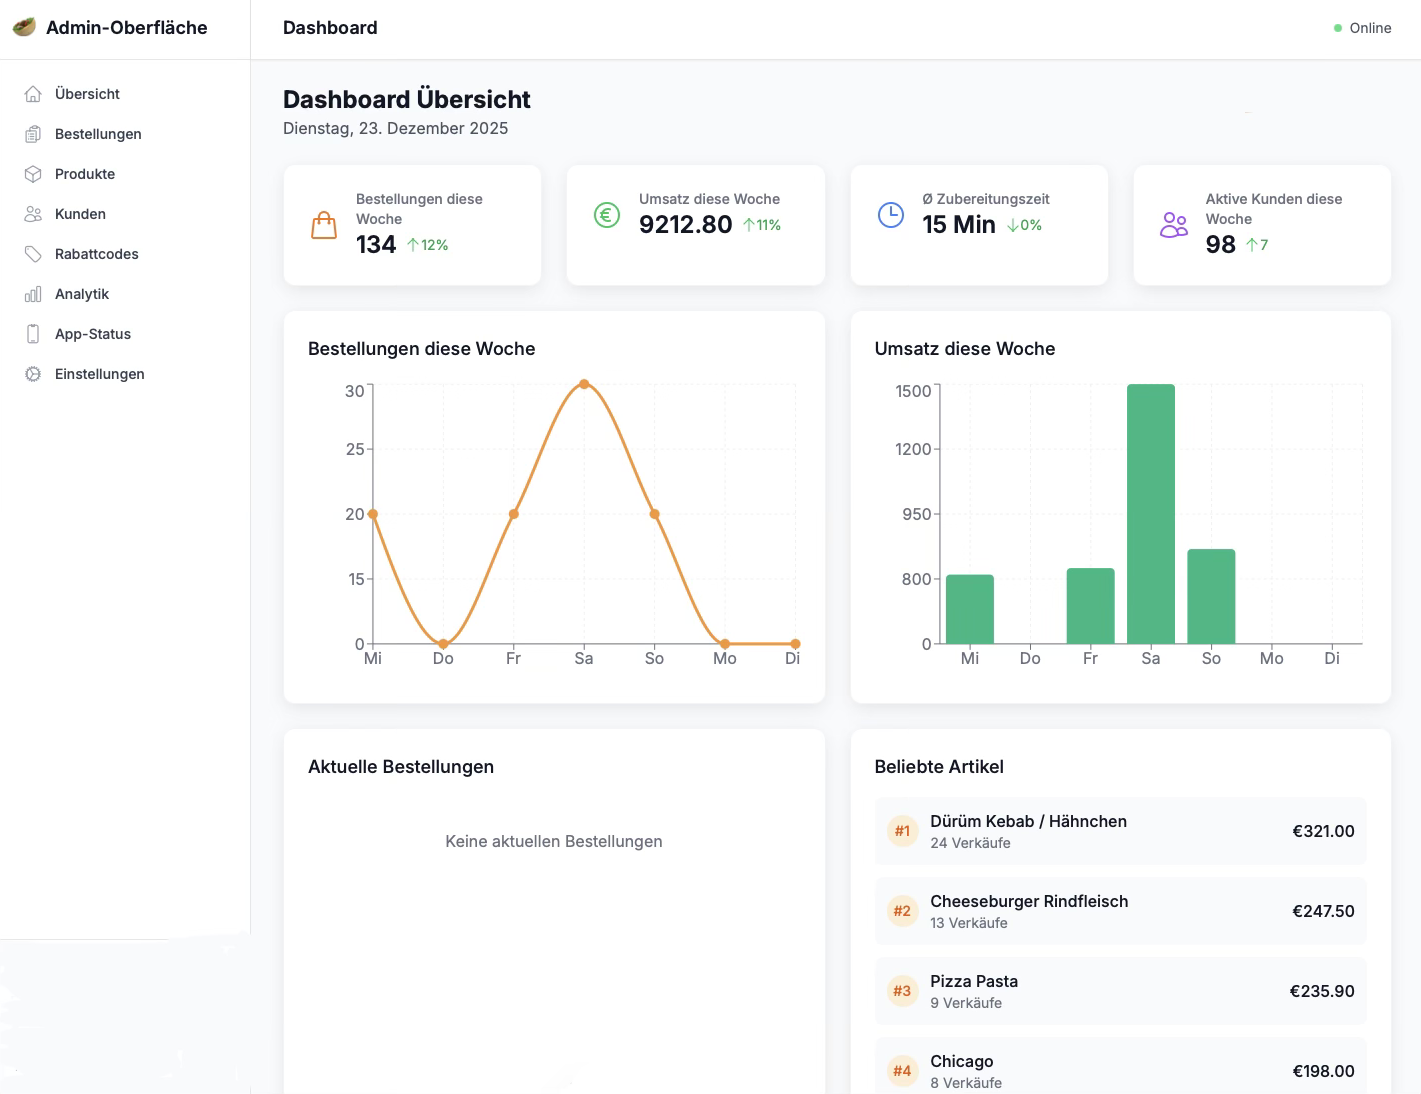Click the Analytik bar-chart icon
Screen dimensions: 1421x1094
[x=33, y=293]
